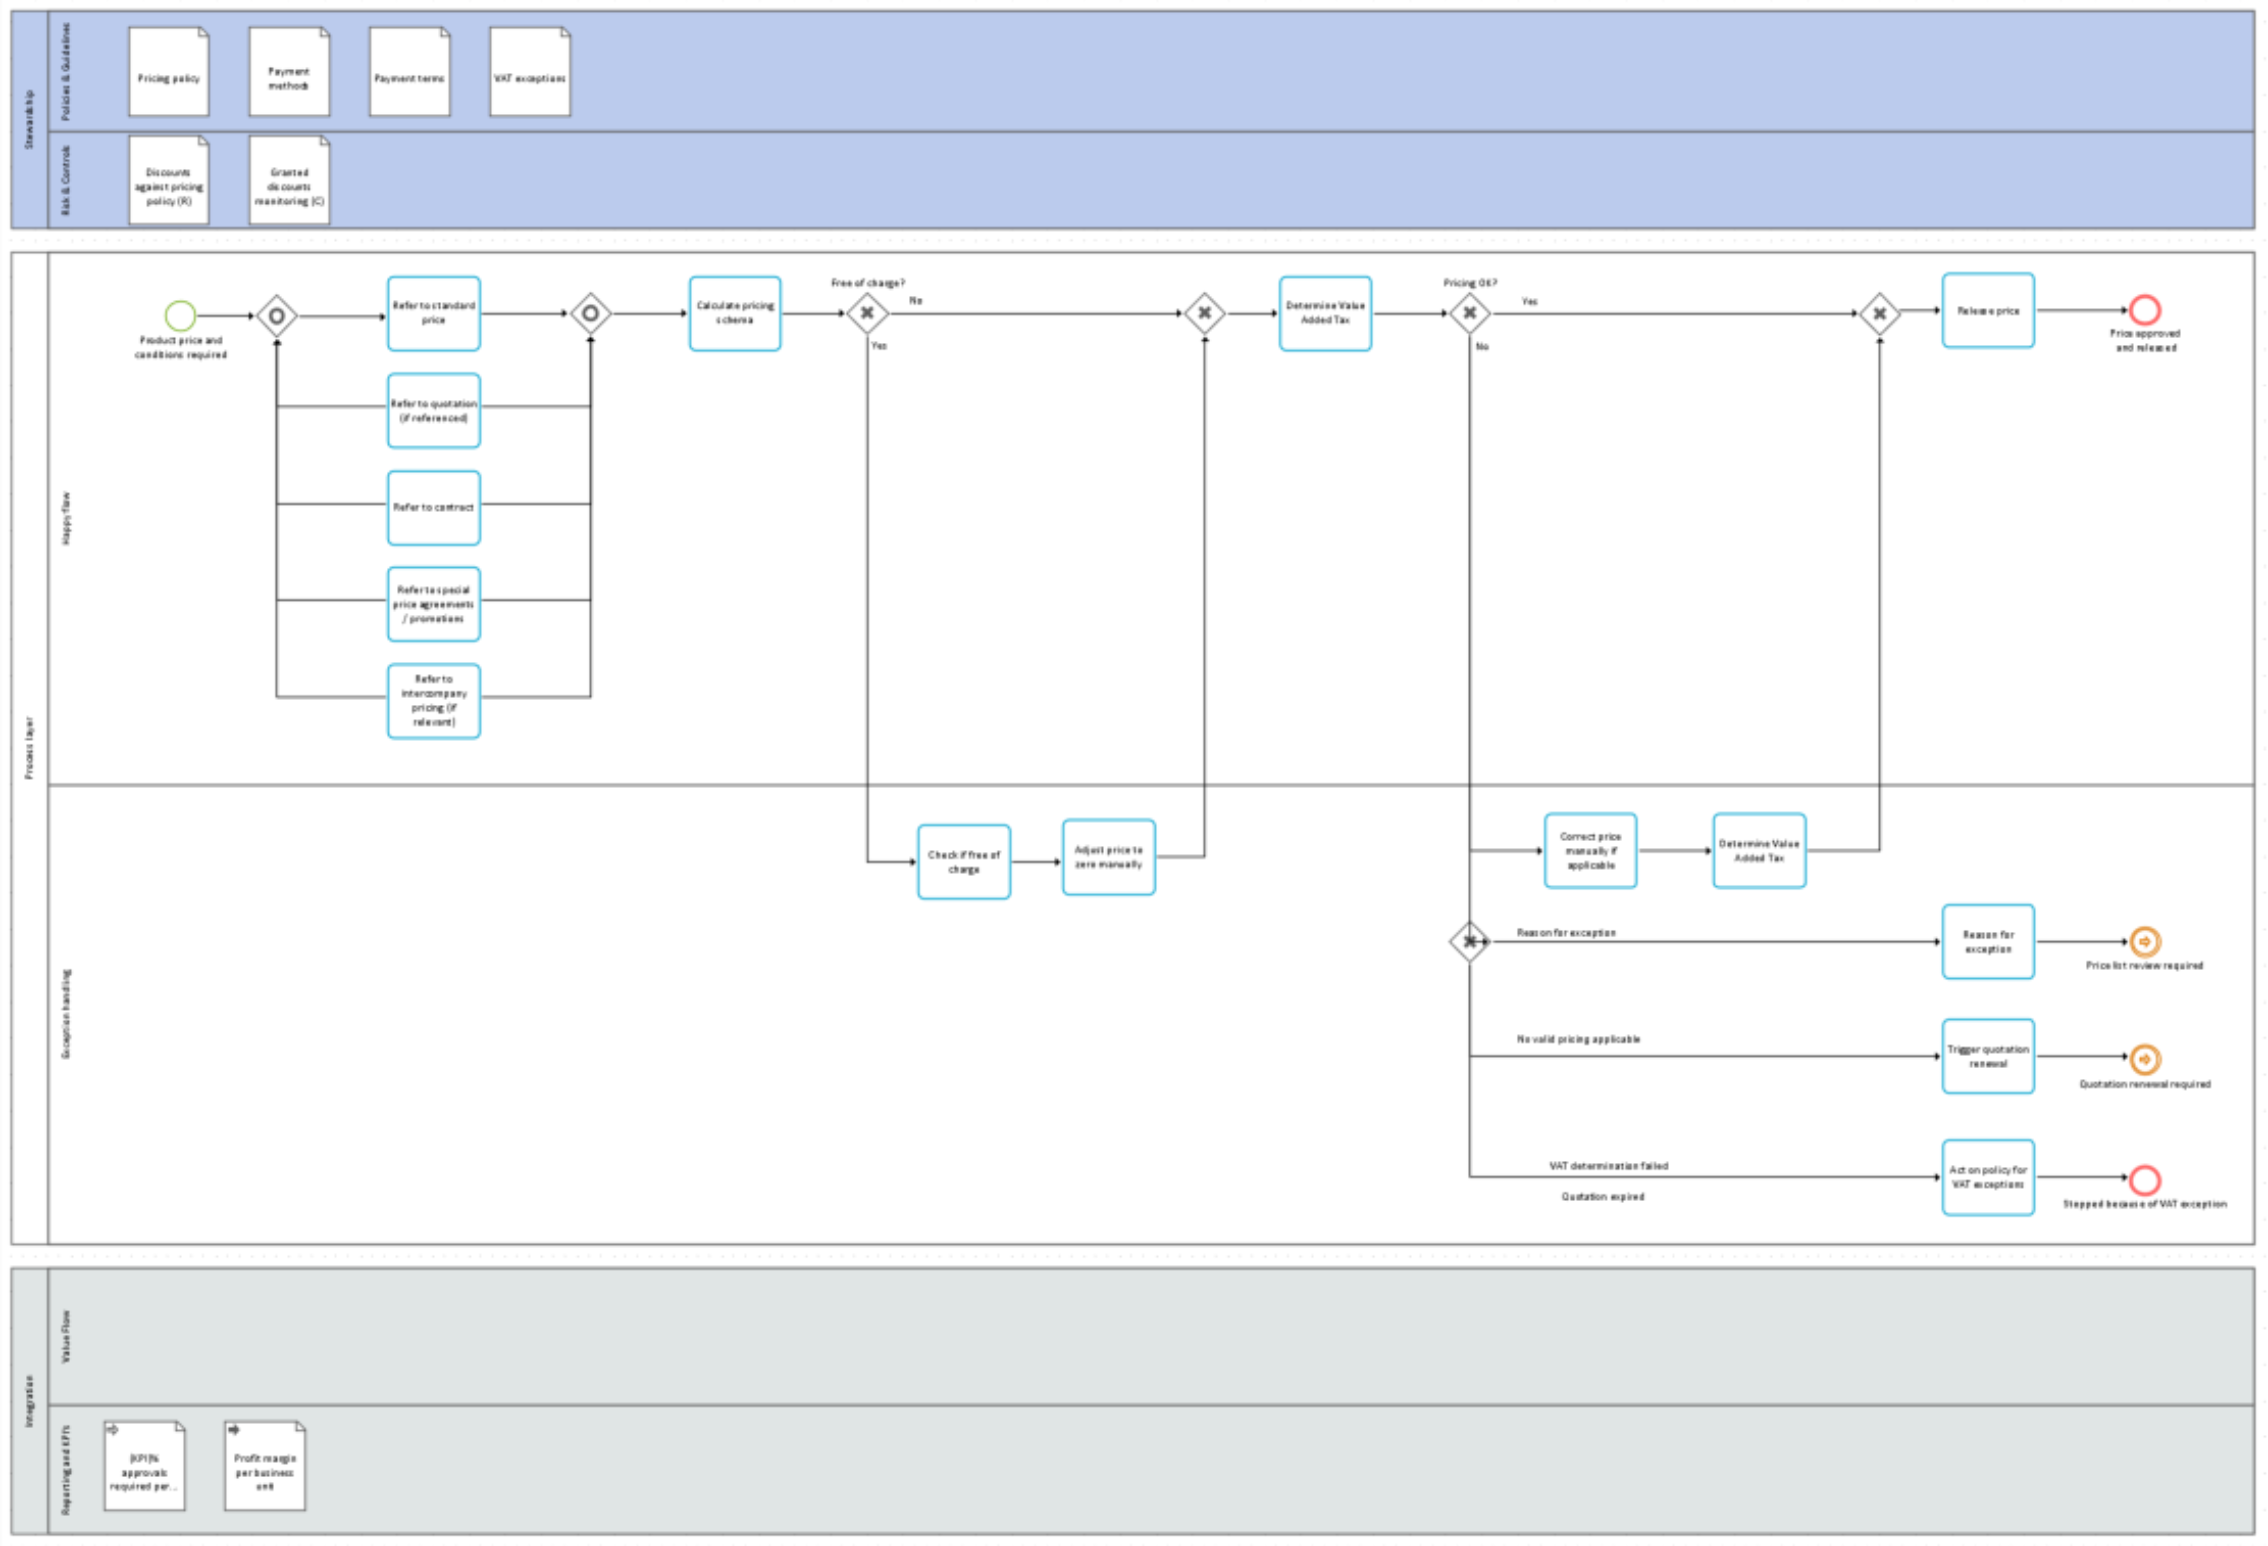Select the 'Stewardship' pool label
The width and height of the screenshot is (2268, 1546).
click(29, 120)
